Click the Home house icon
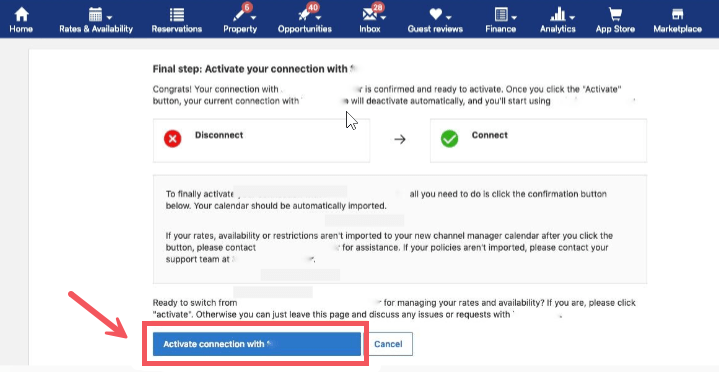 pos(21,14)
